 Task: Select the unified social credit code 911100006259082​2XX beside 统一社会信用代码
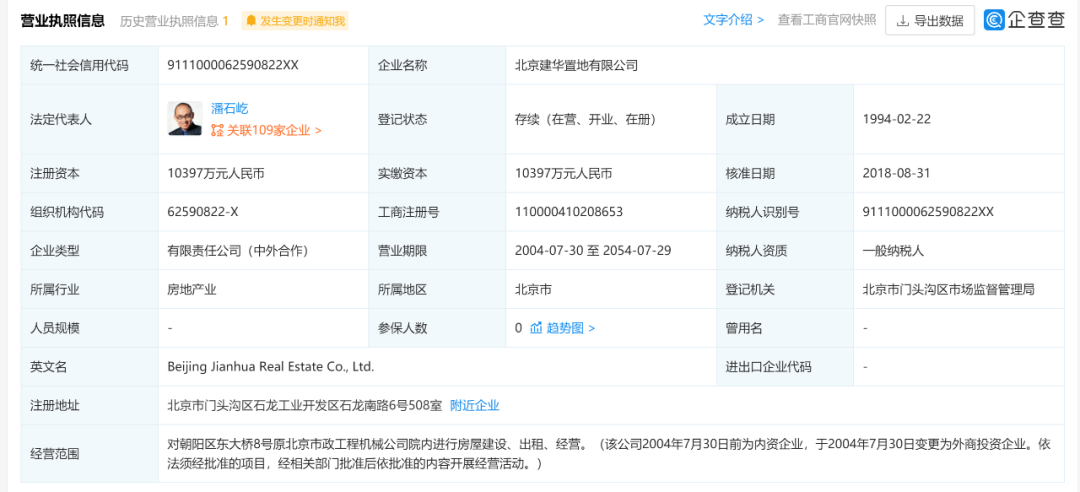click(x=233, y=65)
